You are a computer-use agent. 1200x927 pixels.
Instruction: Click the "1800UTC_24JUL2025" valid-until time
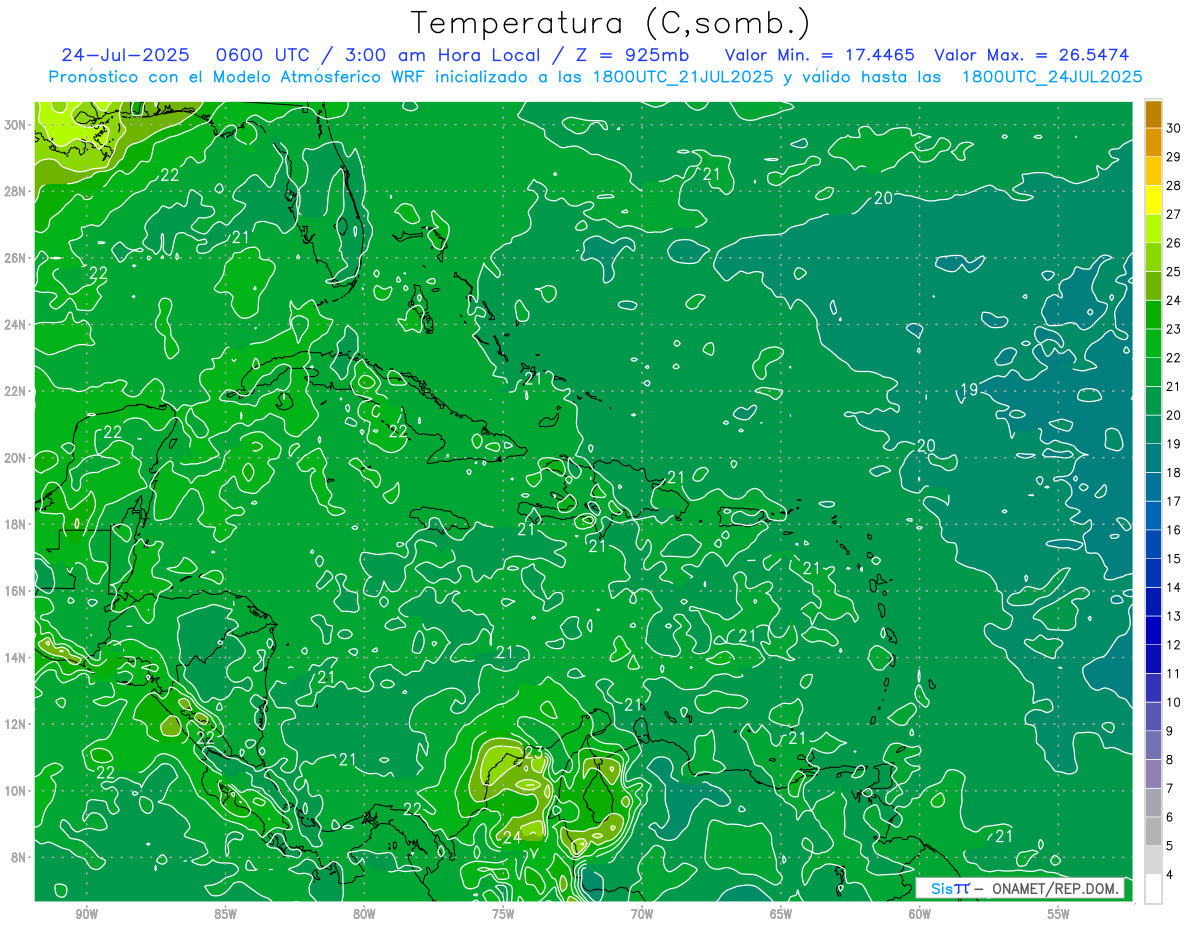(1052, 76)
